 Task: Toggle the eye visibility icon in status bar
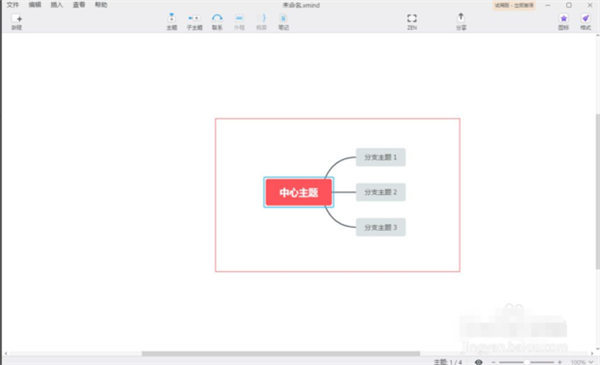click(478, 362)
